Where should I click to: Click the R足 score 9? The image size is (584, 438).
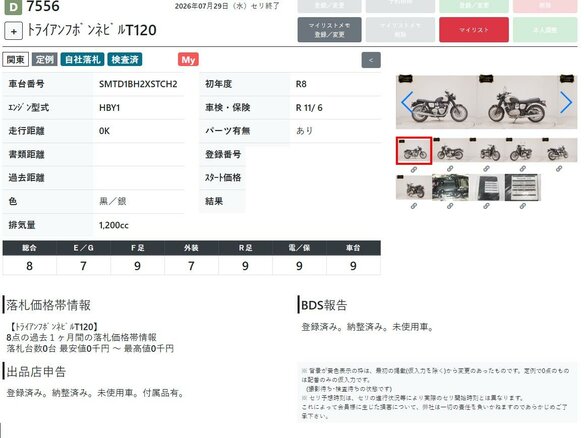click(x=245, y=266)
